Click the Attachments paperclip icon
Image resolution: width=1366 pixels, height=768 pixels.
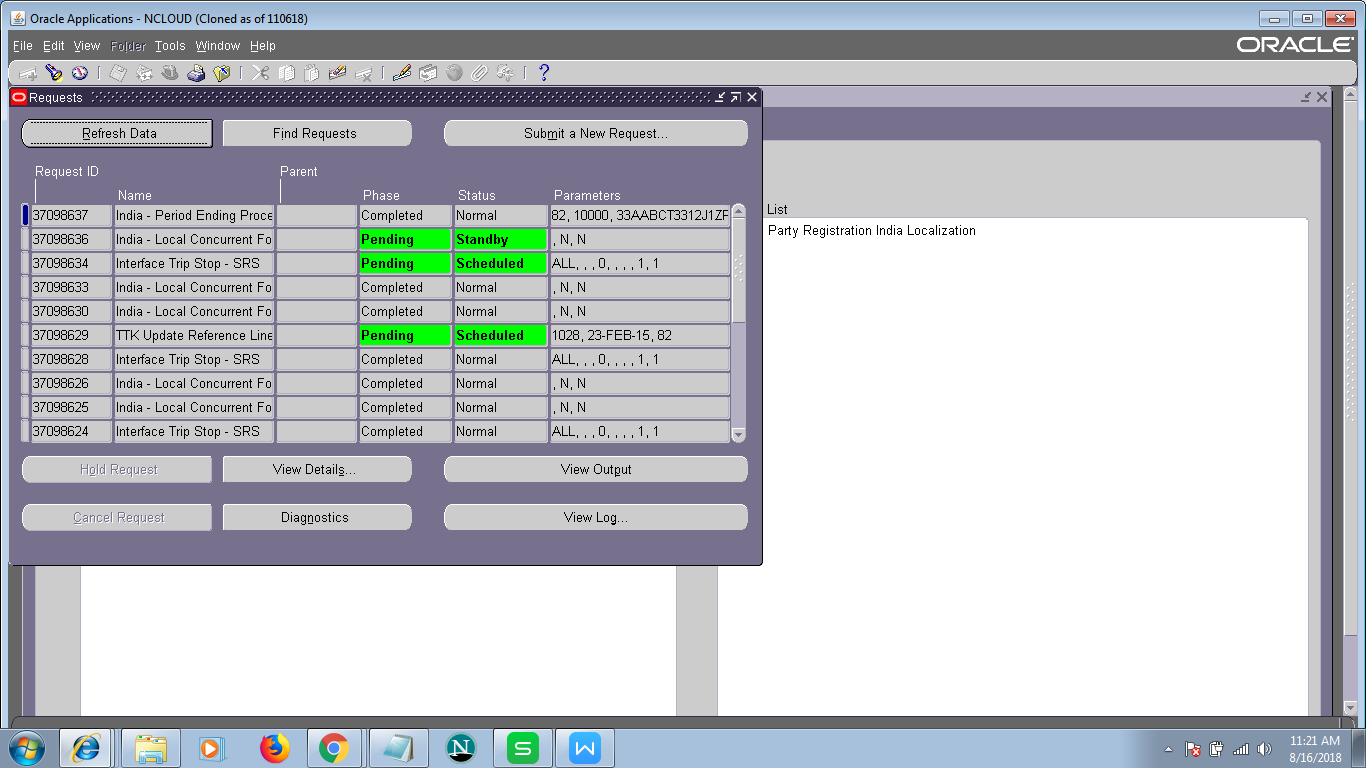pos(480,73)
